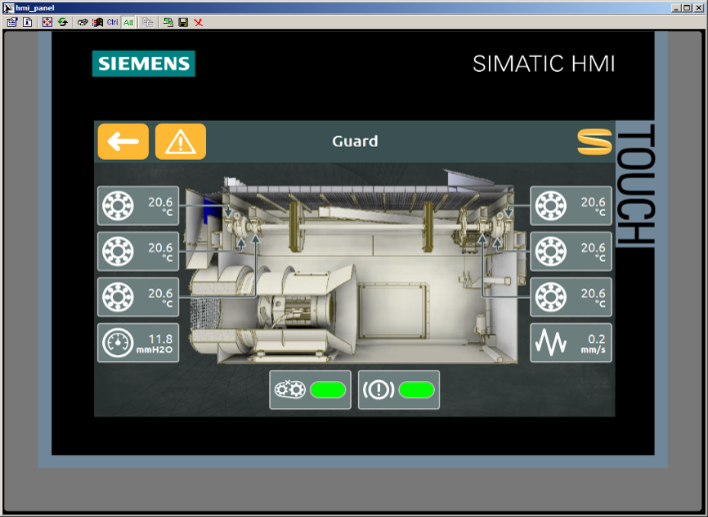This screenshot has width=708, height=517.
Task: Select the middle right bearing temperature tile
Action: point(571,251)
